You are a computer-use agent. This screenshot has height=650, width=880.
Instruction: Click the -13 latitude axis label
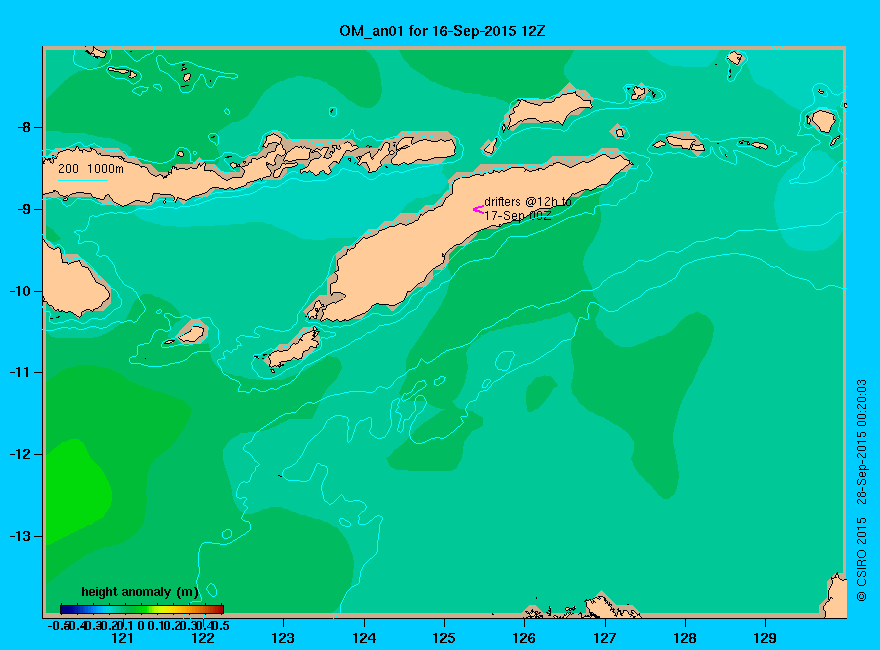click(20, 536)
